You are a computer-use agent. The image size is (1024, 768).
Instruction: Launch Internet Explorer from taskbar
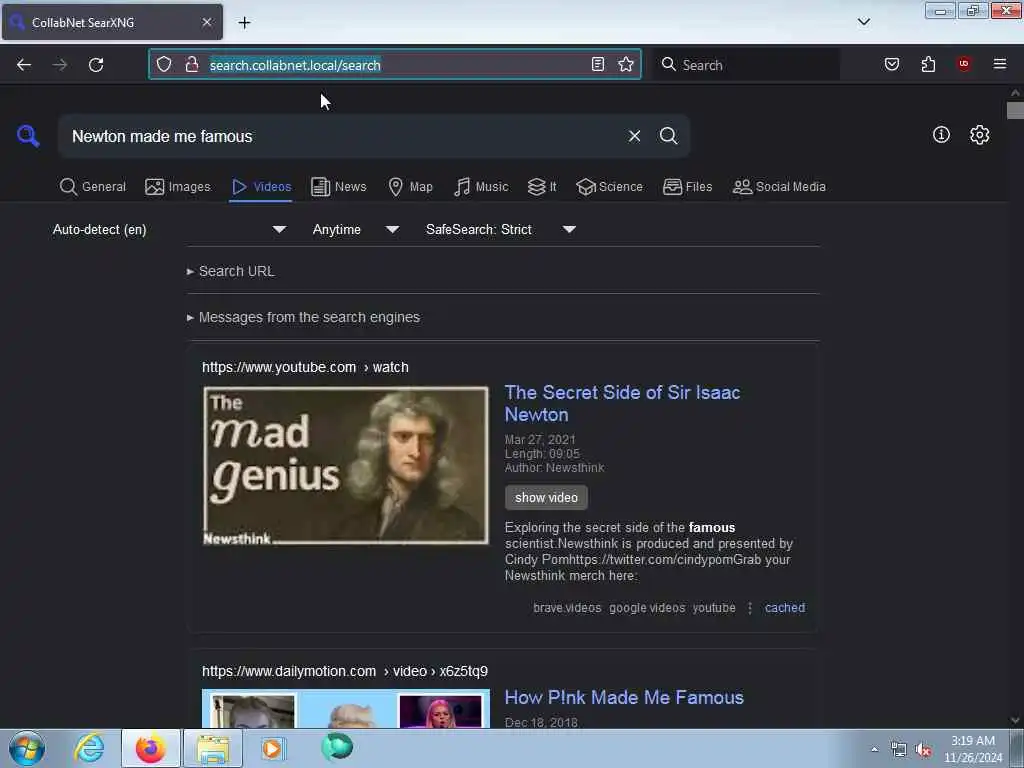point(89,748)
